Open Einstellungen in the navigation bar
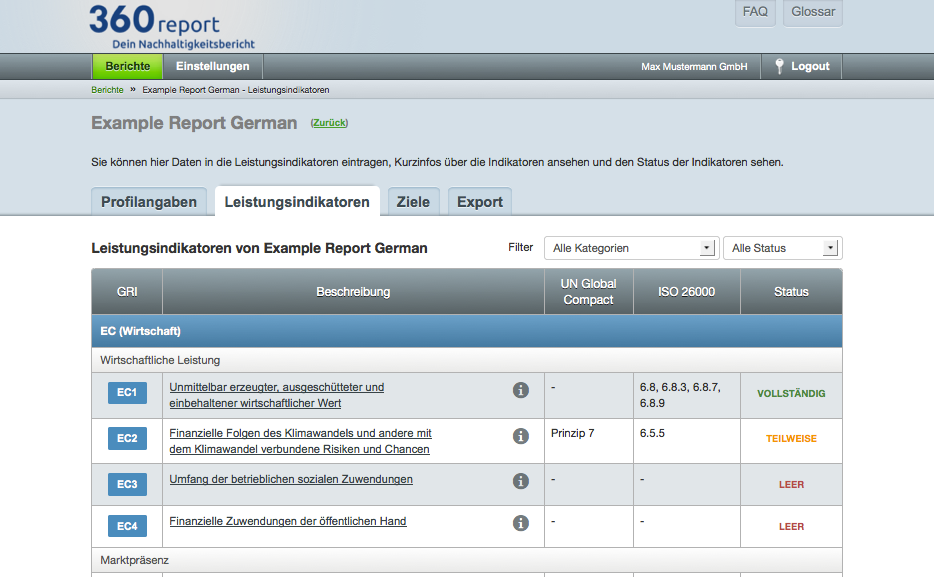The image size is (934, 577). pyautogui.click(x=212, y=66)
